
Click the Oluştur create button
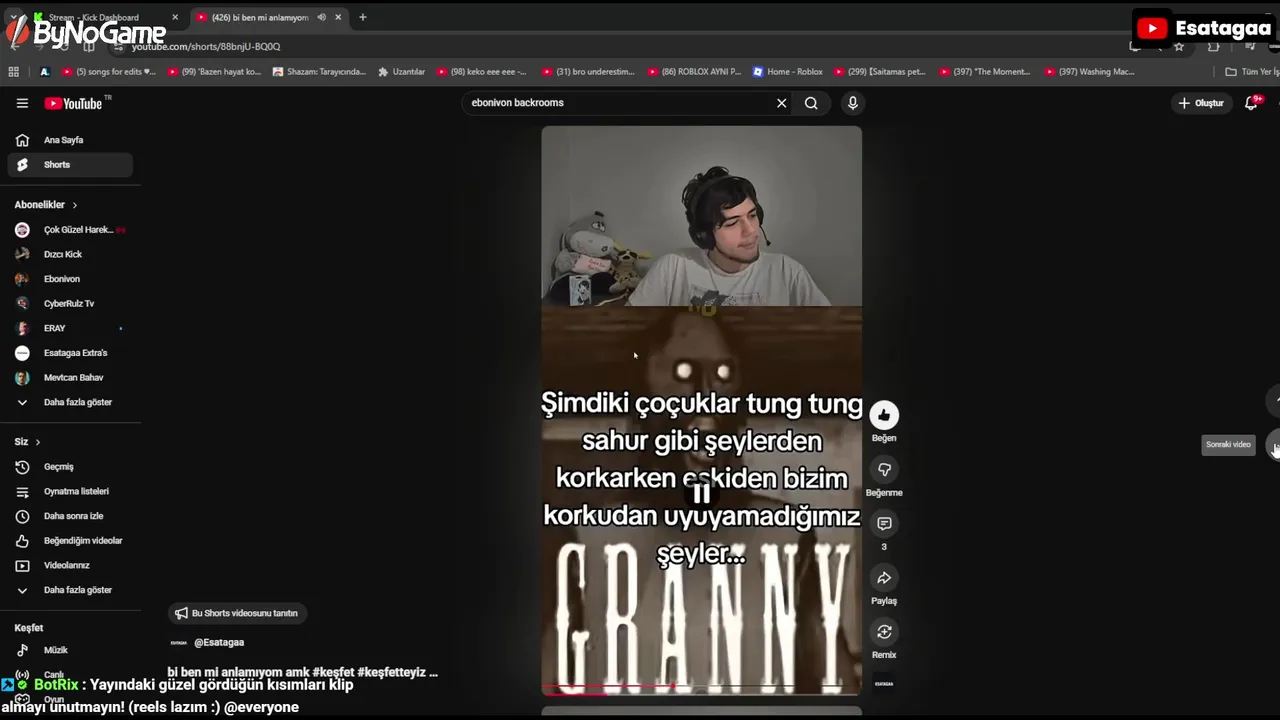[1201, 103]
